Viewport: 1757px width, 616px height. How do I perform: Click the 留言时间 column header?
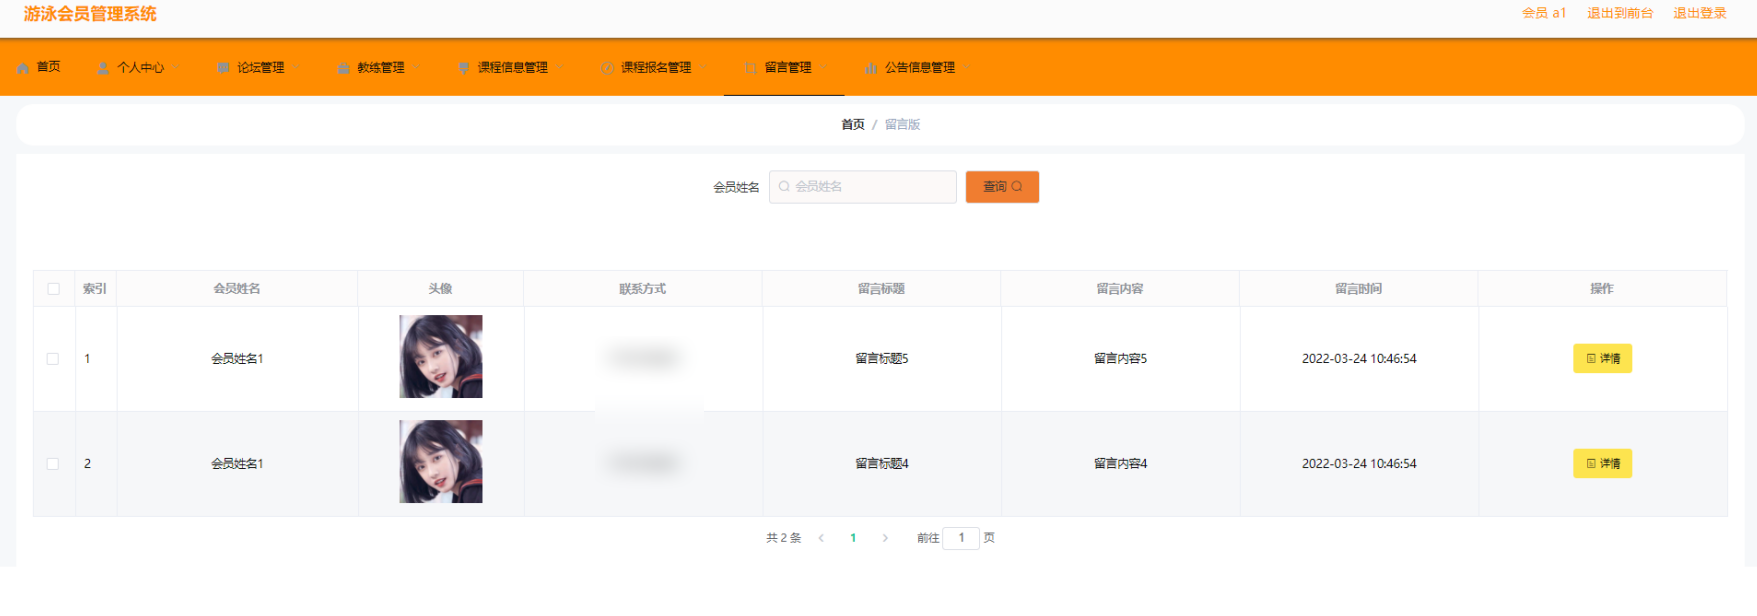pyautogui.click(x=1359, y=289)
